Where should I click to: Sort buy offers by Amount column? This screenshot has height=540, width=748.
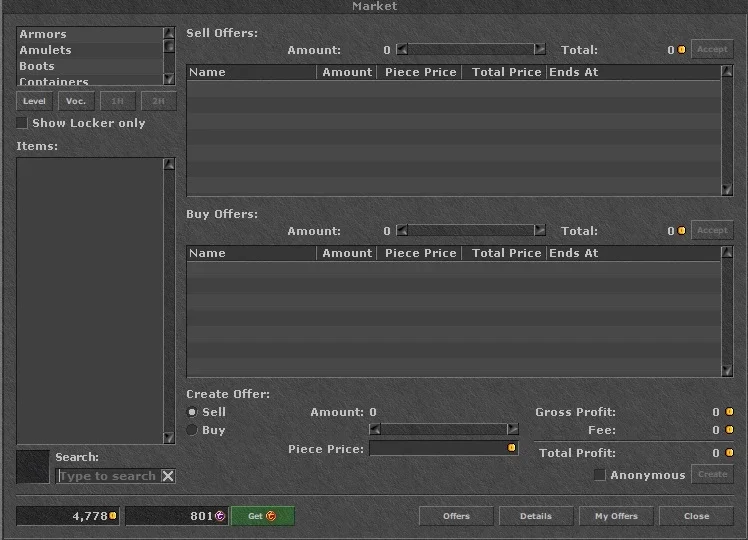[347, 253]
